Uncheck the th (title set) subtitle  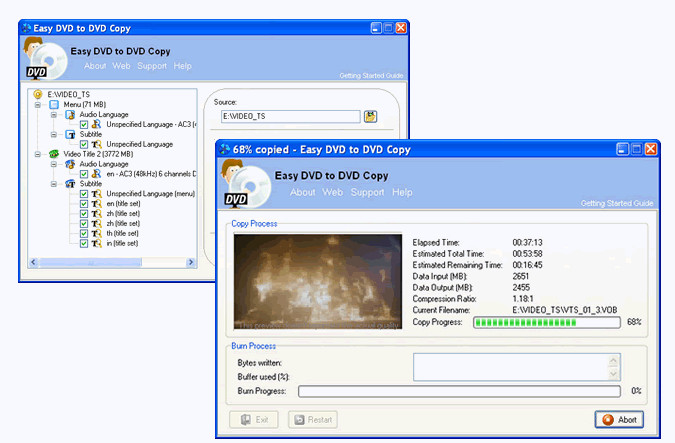[84, 234]
